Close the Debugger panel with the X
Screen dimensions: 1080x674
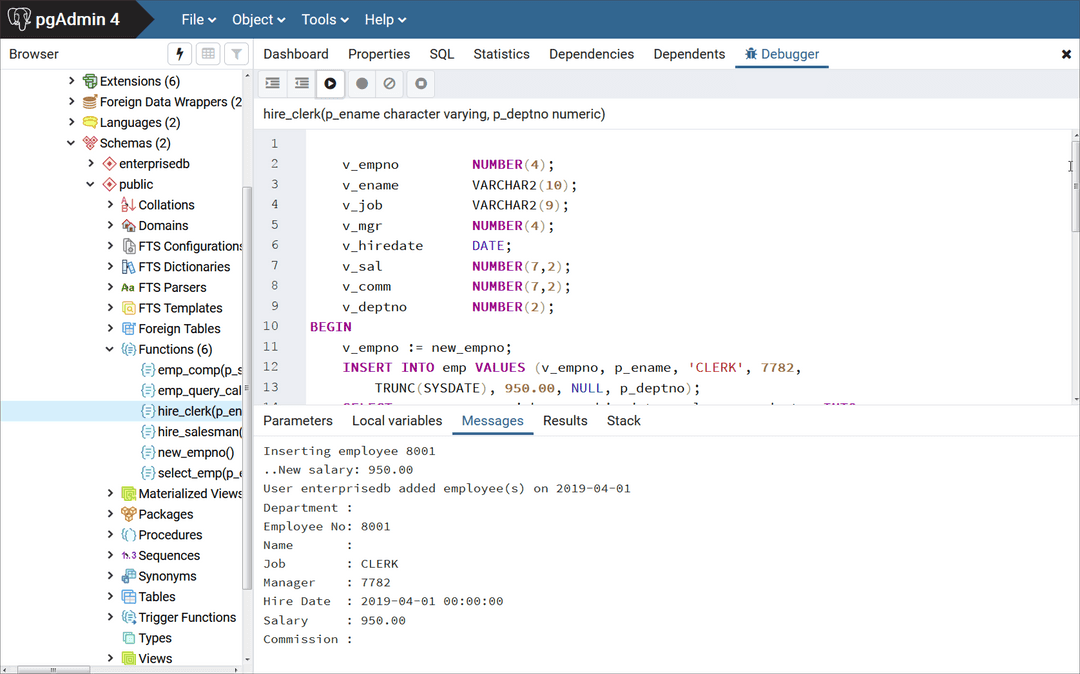[1066, 54]
